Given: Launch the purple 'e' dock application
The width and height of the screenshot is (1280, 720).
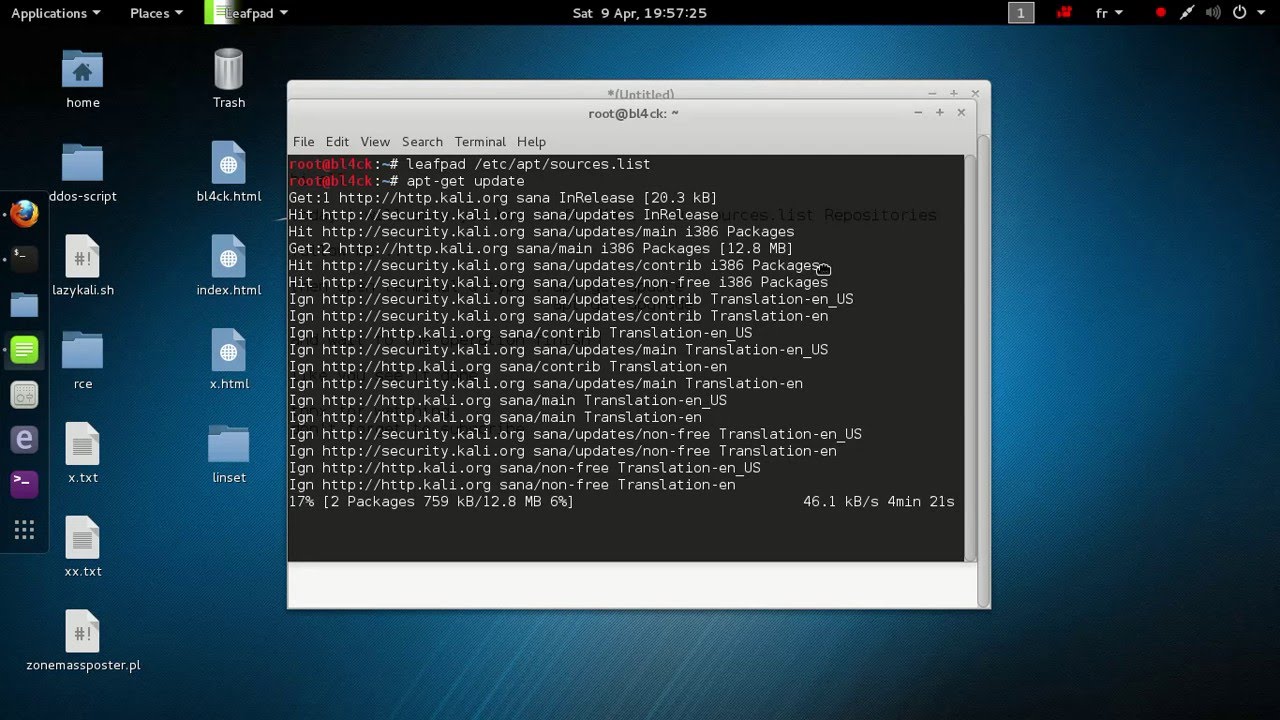Looking at the screenshot, I should (x=24, y=439).
